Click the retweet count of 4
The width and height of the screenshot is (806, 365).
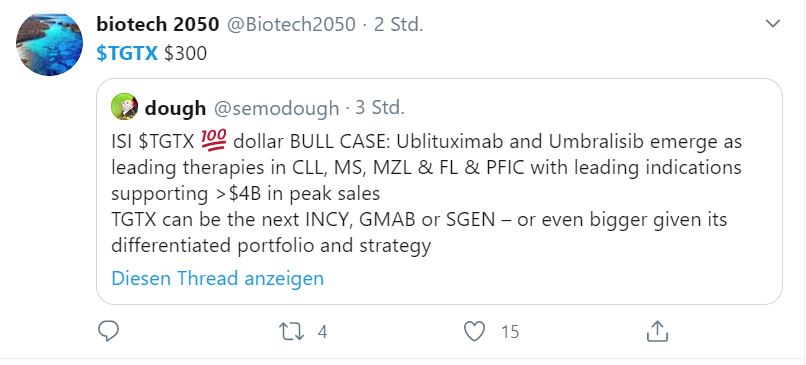(322, 332)
